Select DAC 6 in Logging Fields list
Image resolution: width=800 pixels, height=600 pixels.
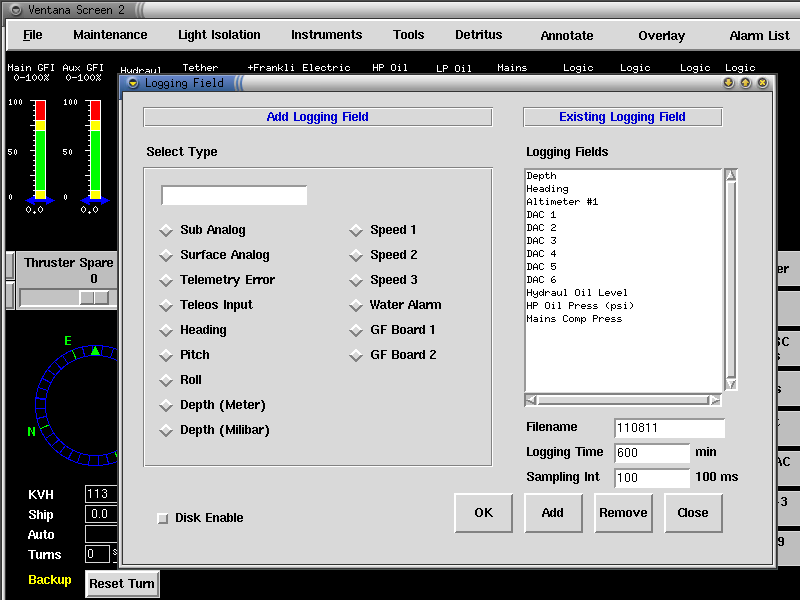pos(623,280)
